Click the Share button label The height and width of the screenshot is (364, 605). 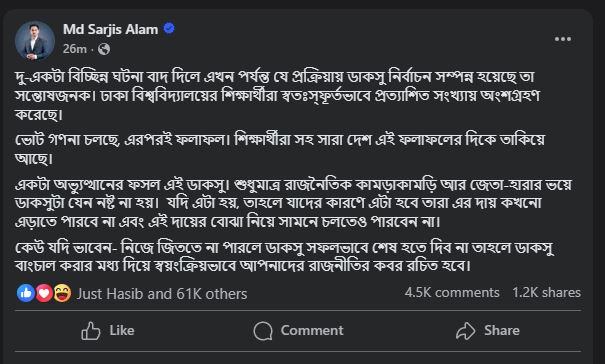(x=502, y=331)
